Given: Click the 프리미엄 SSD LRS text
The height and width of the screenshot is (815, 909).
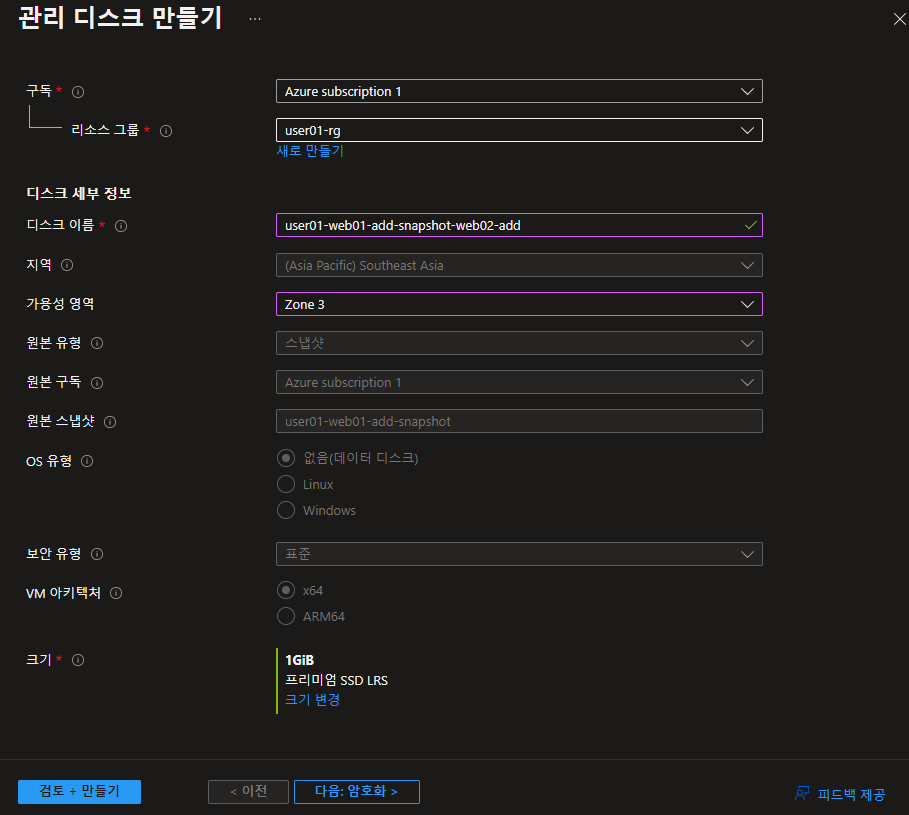Looking at the screenshot, I should point(336,681).
